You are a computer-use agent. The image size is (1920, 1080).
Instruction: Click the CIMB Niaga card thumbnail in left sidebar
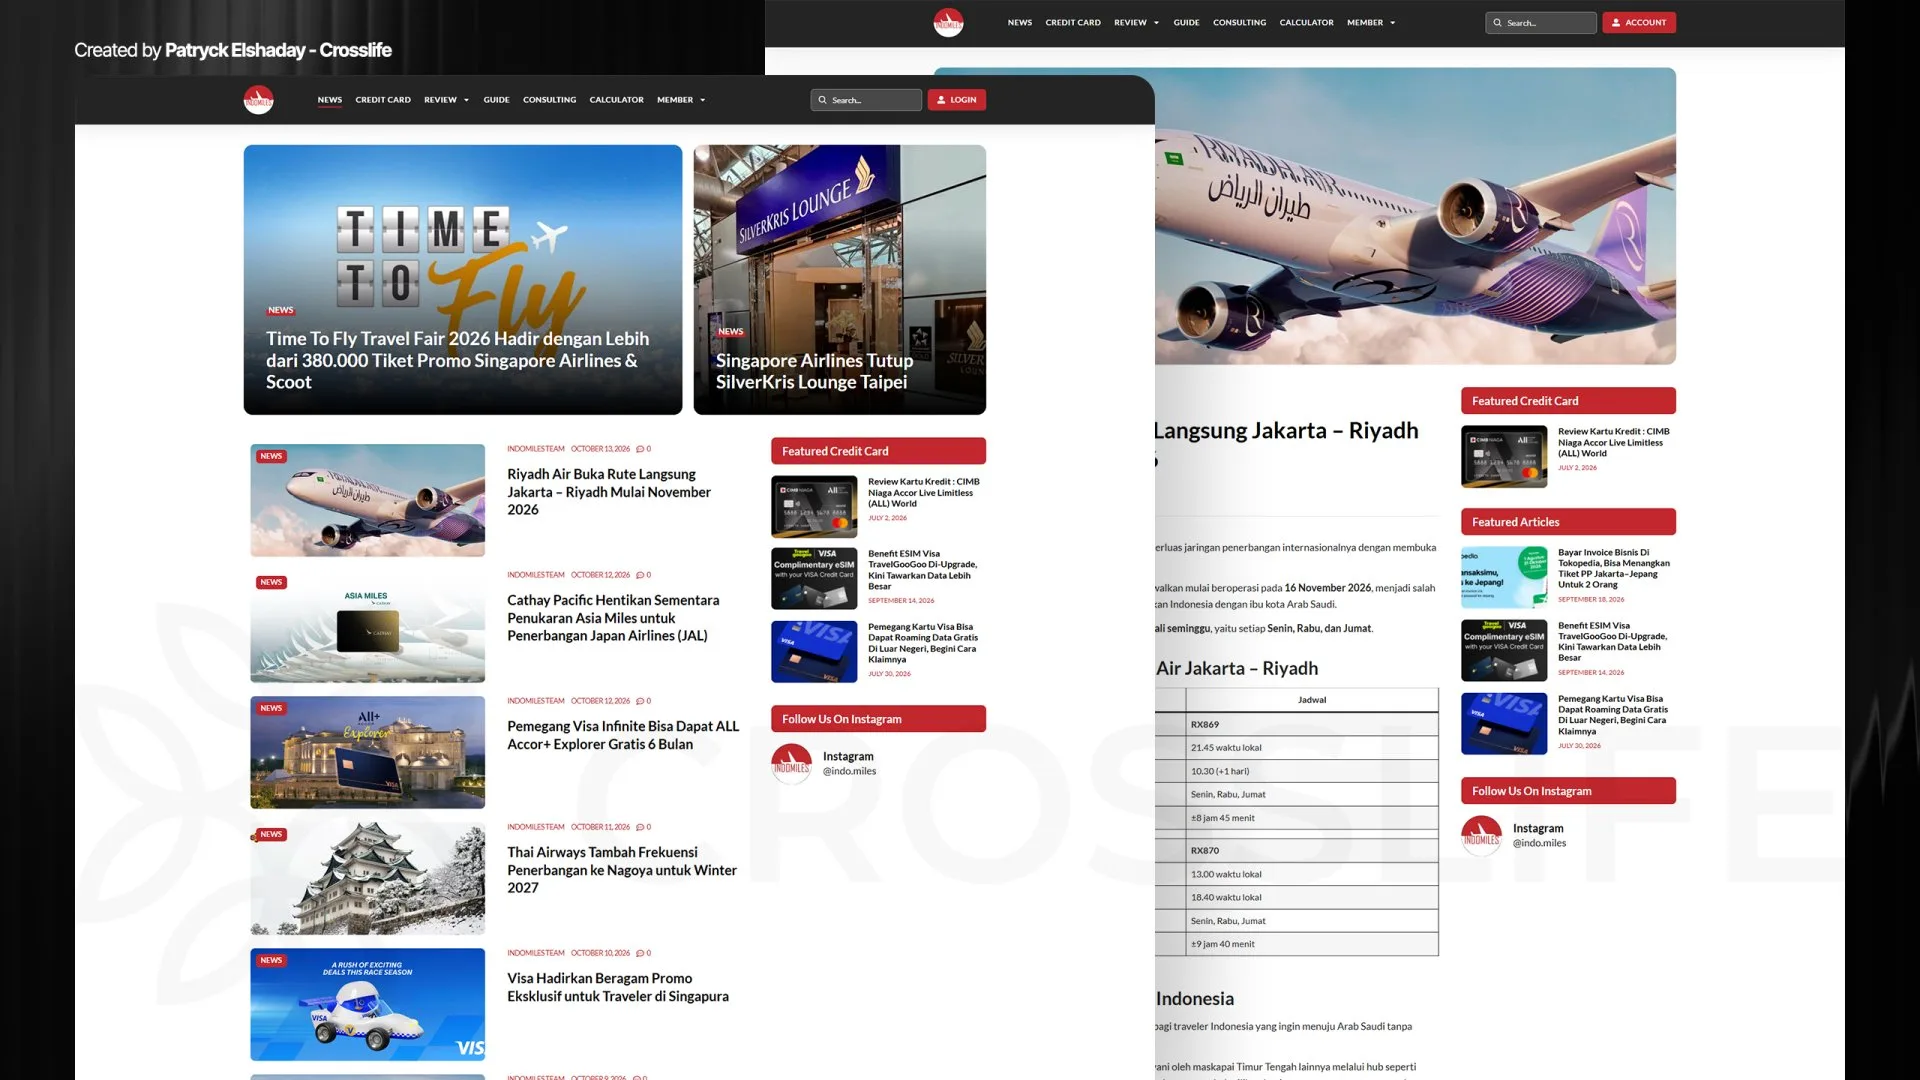tap(814, 506)
